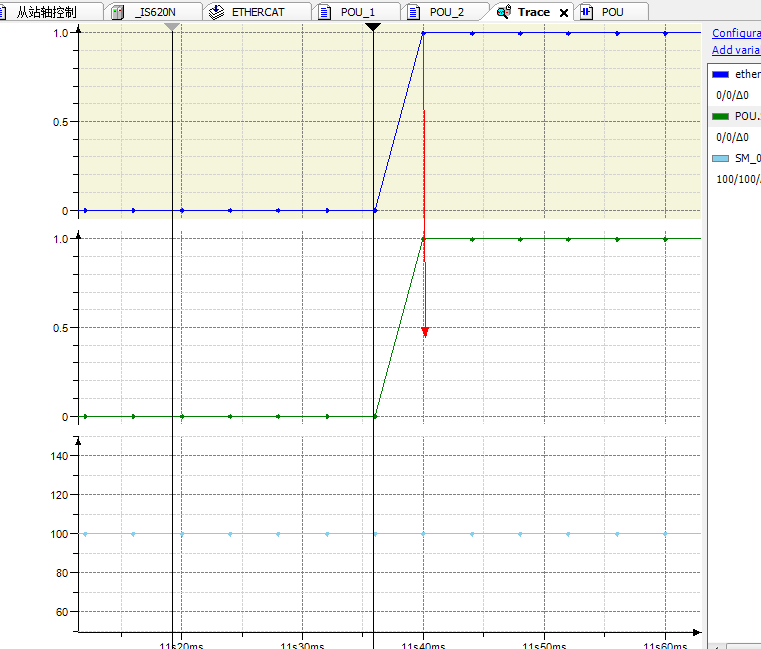
Task: Switch to the POU_1 tab
Action: (357, 12)
